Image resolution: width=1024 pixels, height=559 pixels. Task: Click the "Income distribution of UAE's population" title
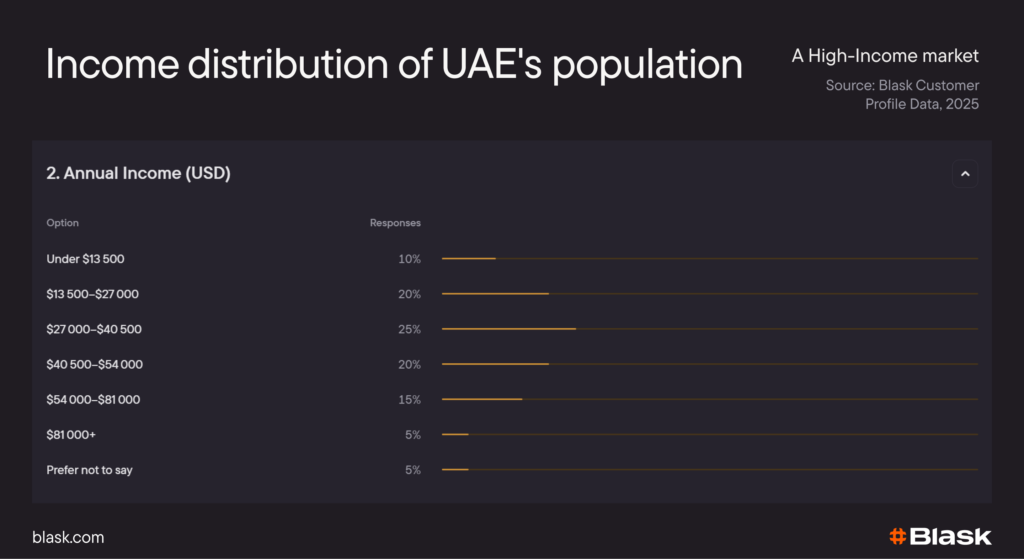pyautogui.click(x=394, y=65)
